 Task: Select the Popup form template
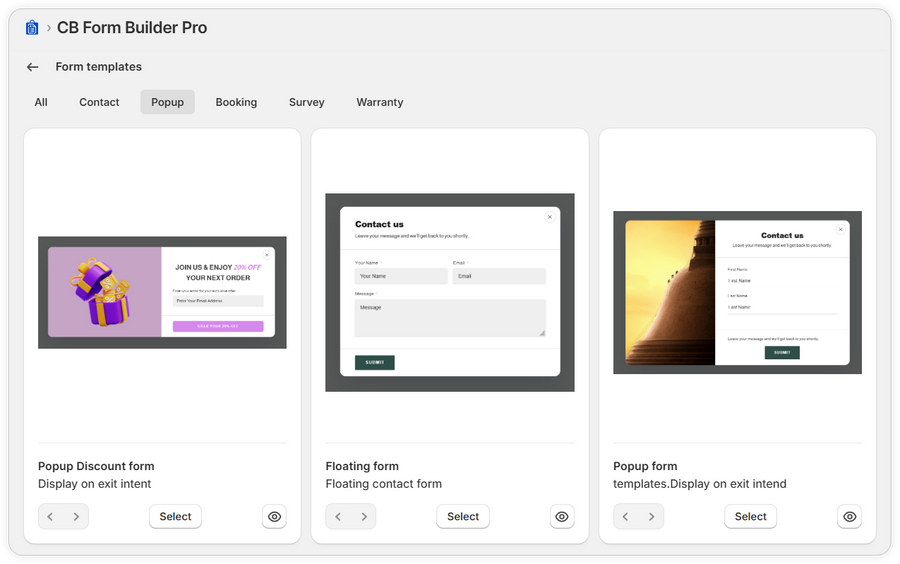(x=750, y=516)
